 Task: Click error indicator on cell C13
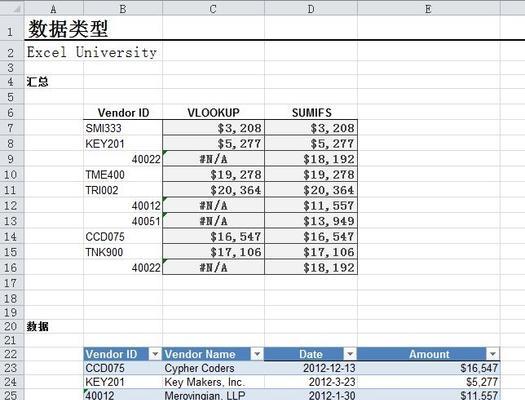pyautogui.click(x=165, y=215)
